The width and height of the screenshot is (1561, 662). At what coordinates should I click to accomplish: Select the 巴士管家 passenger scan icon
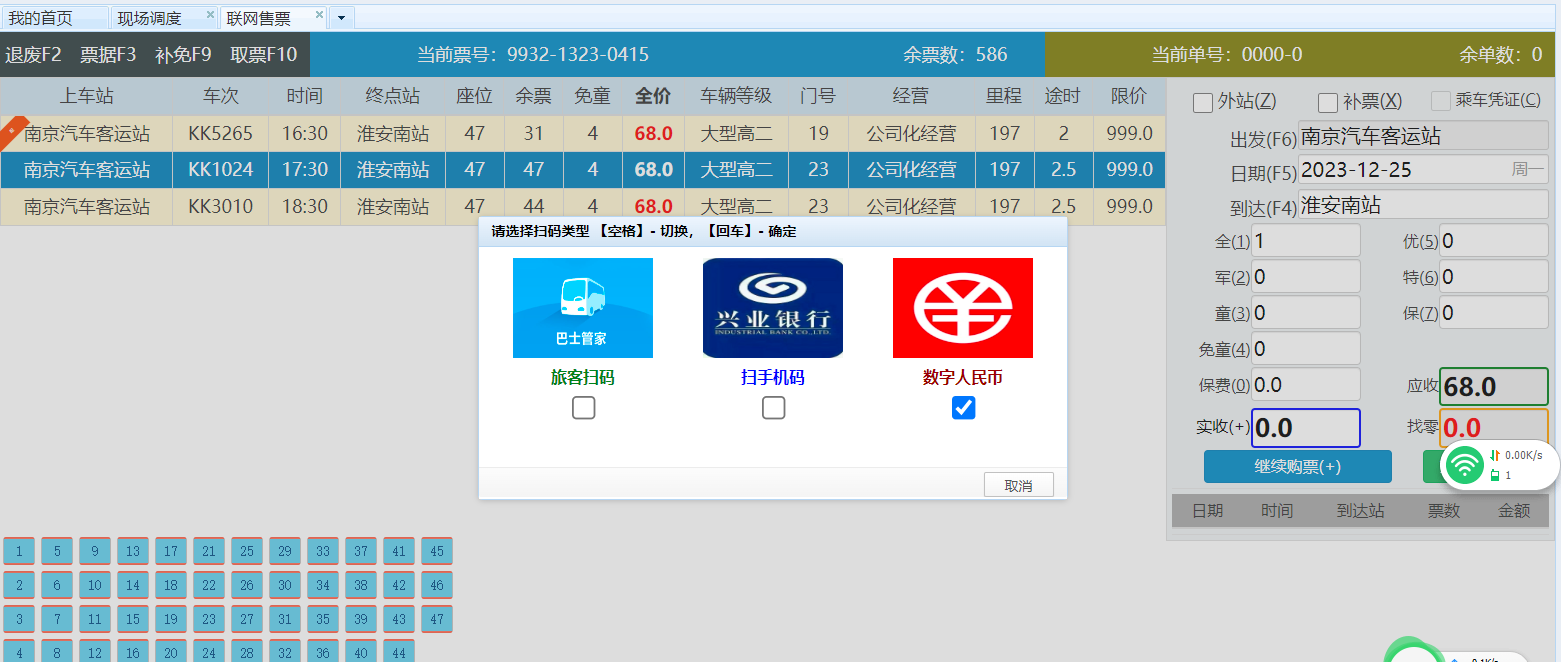click(582, 308)
